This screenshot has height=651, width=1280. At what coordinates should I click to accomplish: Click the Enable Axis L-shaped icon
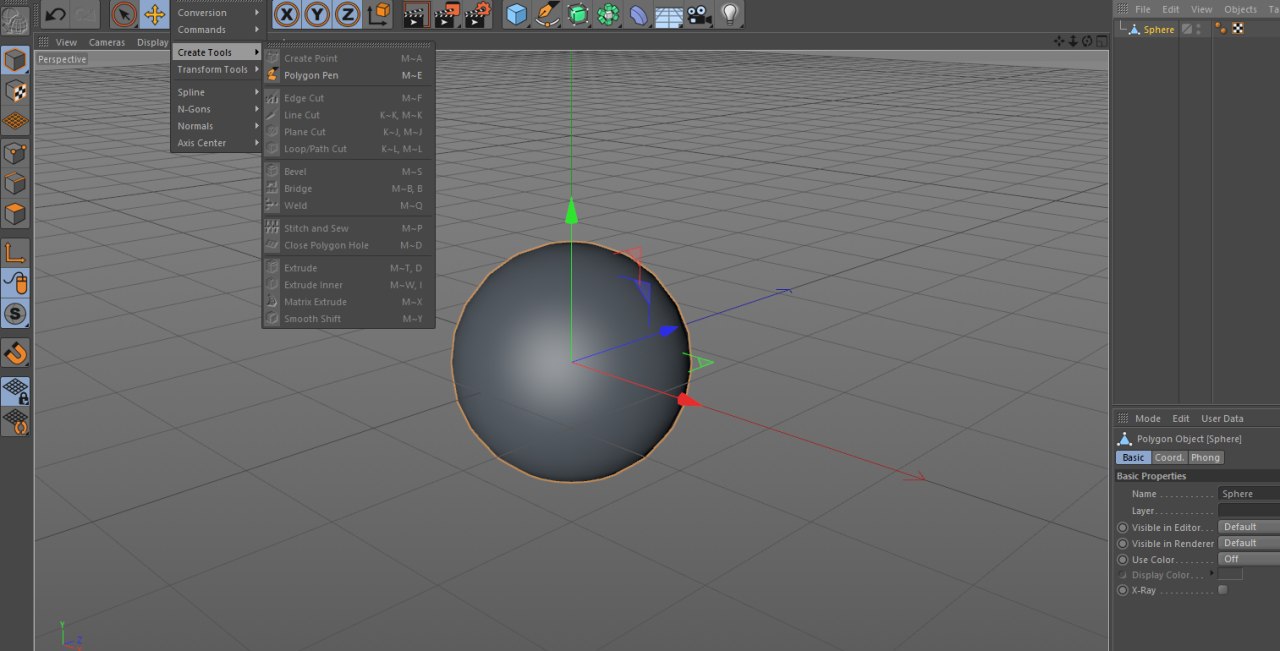(x=15, y=253)
